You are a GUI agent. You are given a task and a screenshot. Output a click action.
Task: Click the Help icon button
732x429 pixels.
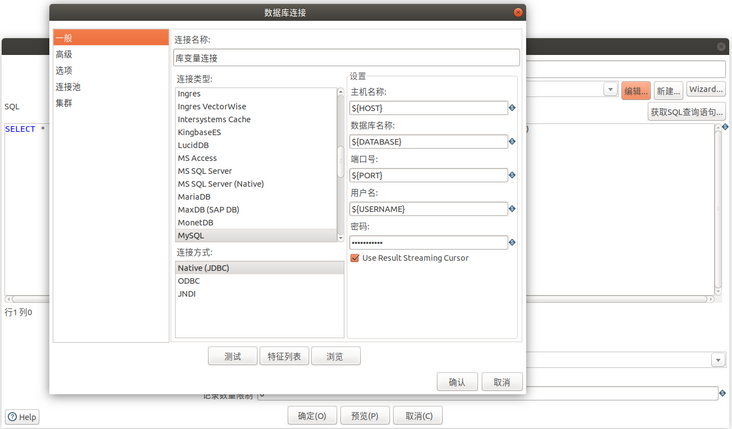22,417
